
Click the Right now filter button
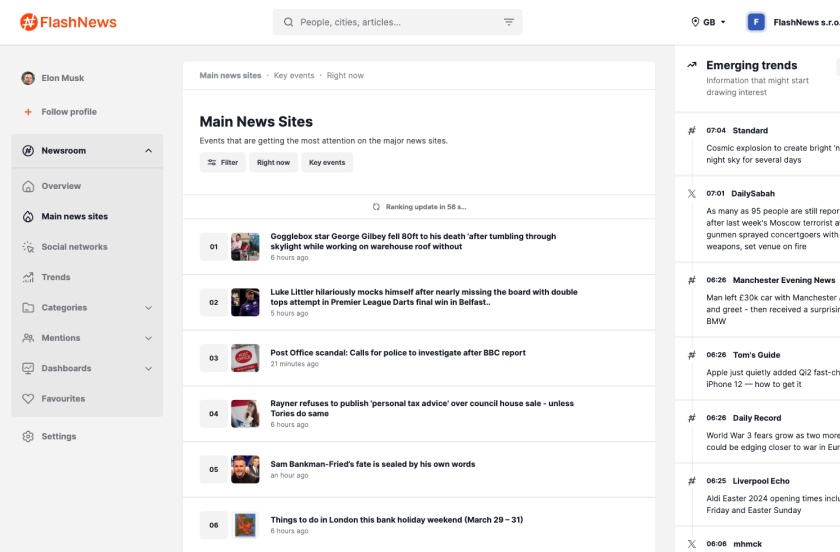coord(273,162)
